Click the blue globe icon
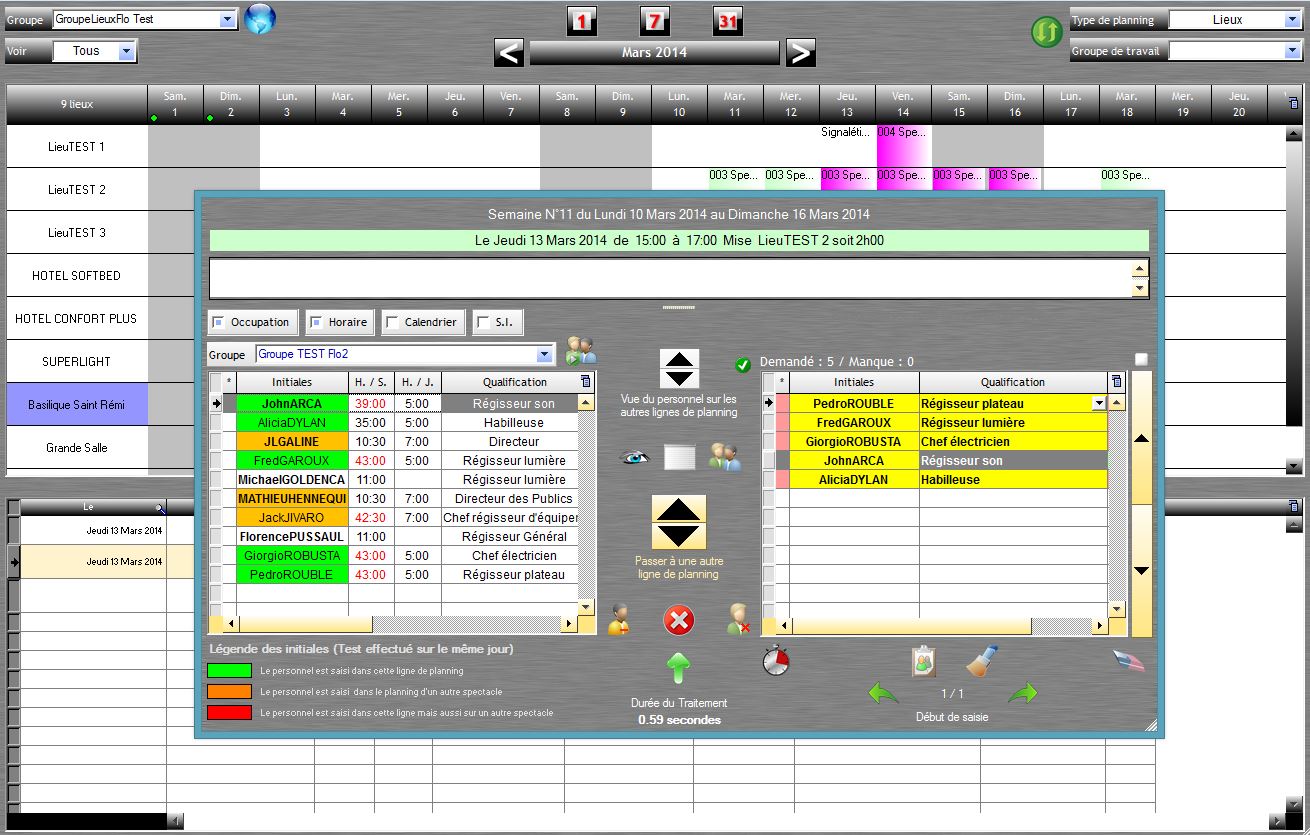Viewport: 1310px width, 835px height. [x=259, y=18]
